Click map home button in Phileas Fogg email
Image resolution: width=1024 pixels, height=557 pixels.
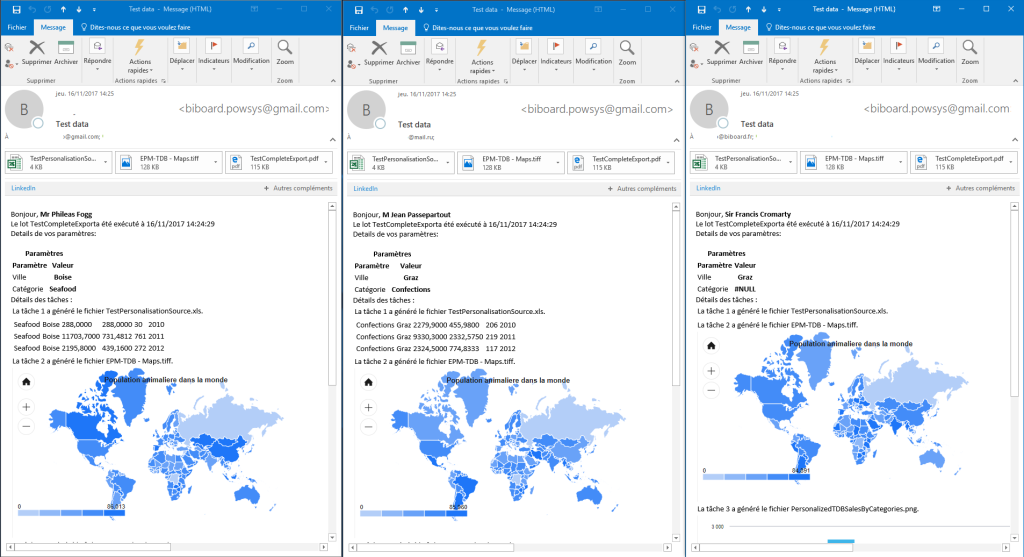pyautogui.click(x=26, y=382)
